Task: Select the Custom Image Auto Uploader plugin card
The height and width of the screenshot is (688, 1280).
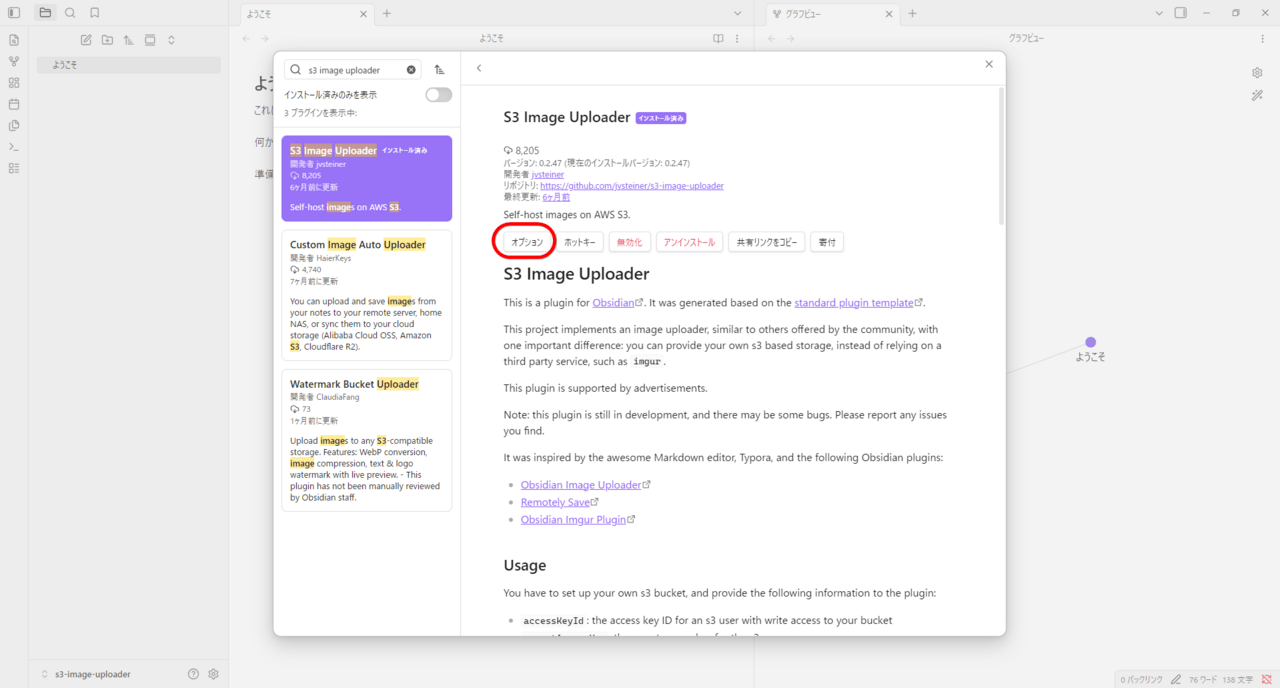Action: tap(367, 295)
